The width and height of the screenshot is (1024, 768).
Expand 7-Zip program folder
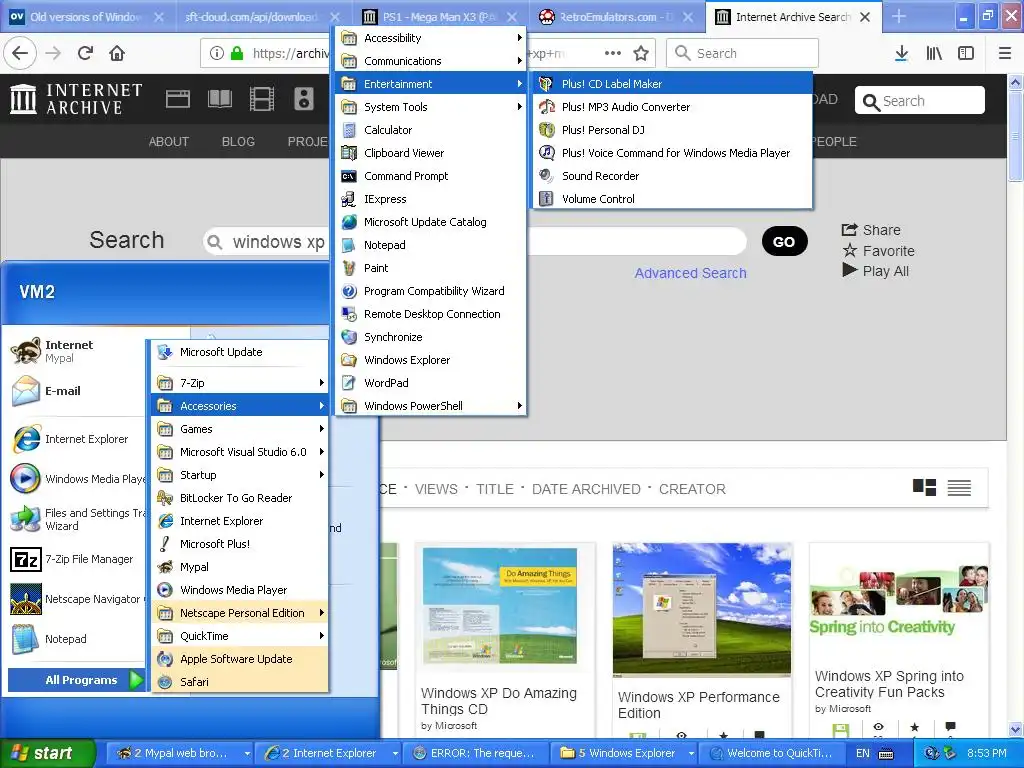(x=240, y=383)
